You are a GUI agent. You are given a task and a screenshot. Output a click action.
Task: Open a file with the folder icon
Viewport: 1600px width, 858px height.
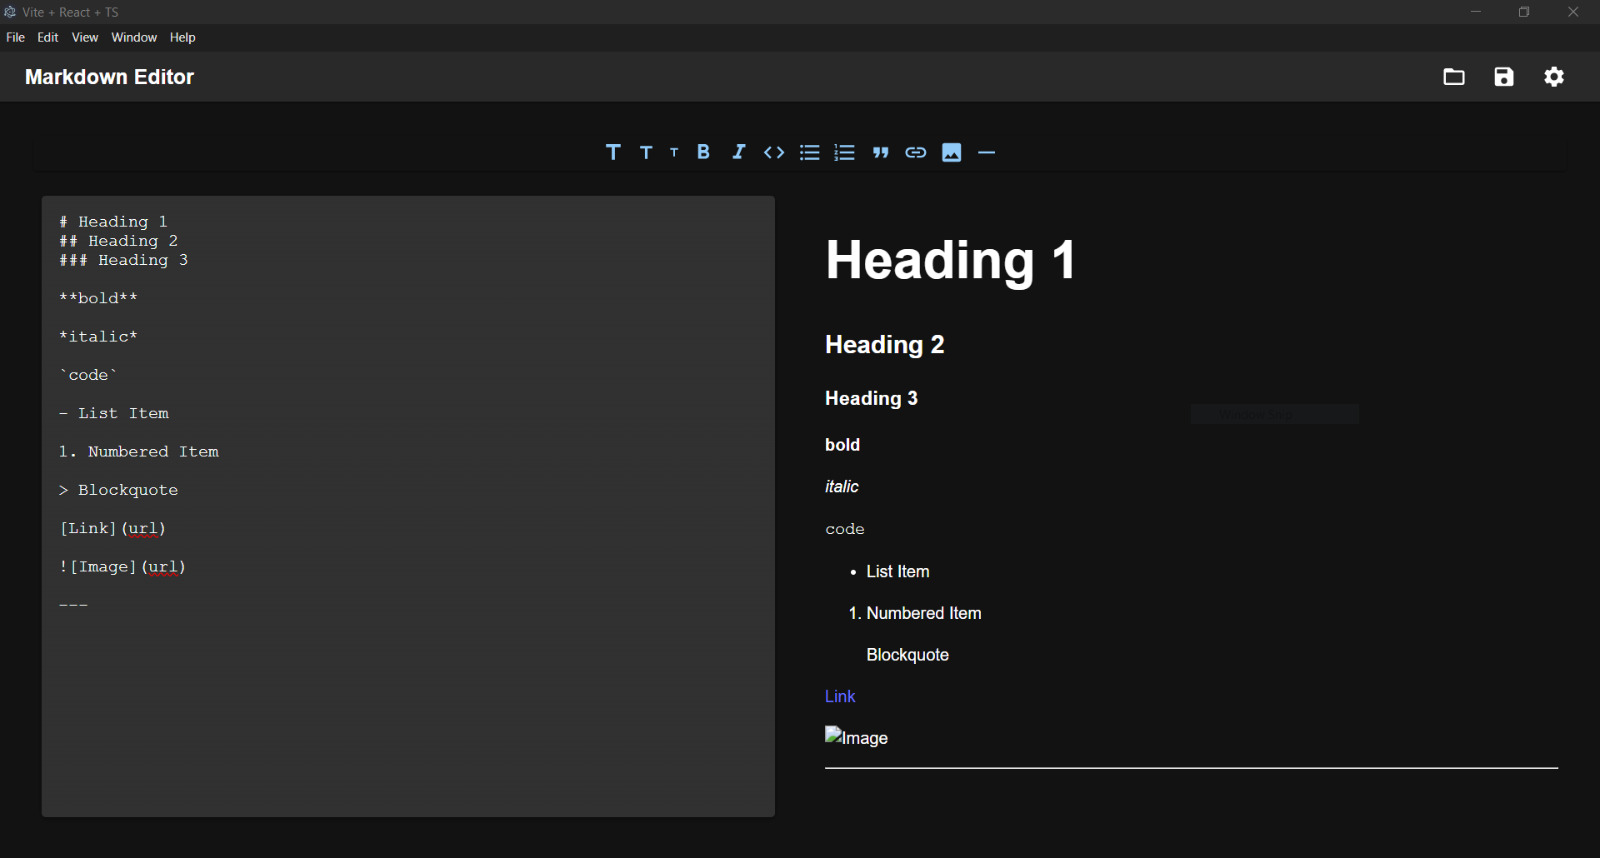[x=1454, y=77]
